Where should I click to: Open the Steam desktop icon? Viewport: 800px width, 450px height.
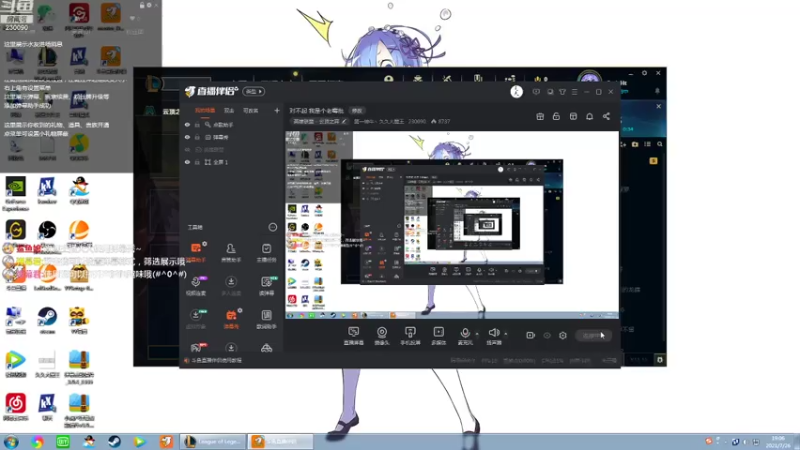[47, 320]
